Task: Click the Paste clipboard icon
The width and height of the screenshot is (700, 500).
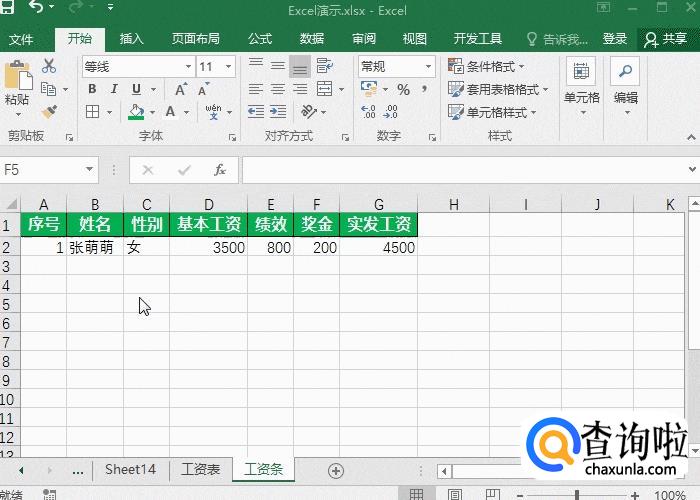Action: 18,76
